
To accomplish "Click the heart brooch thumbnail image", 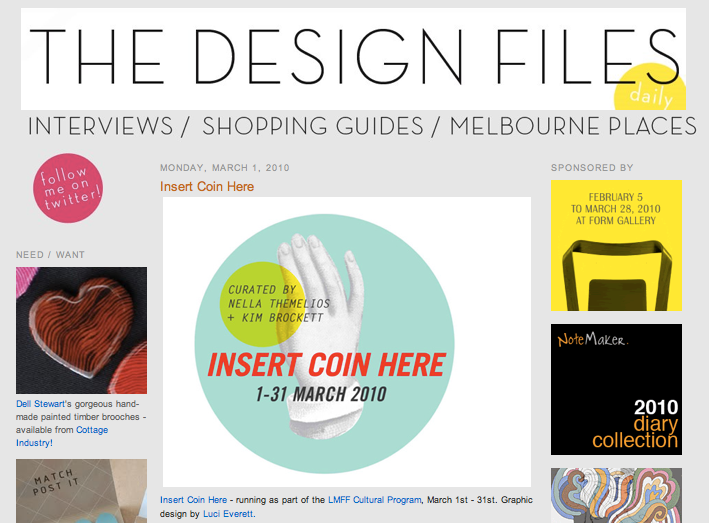I will click(x=81, y=330).
